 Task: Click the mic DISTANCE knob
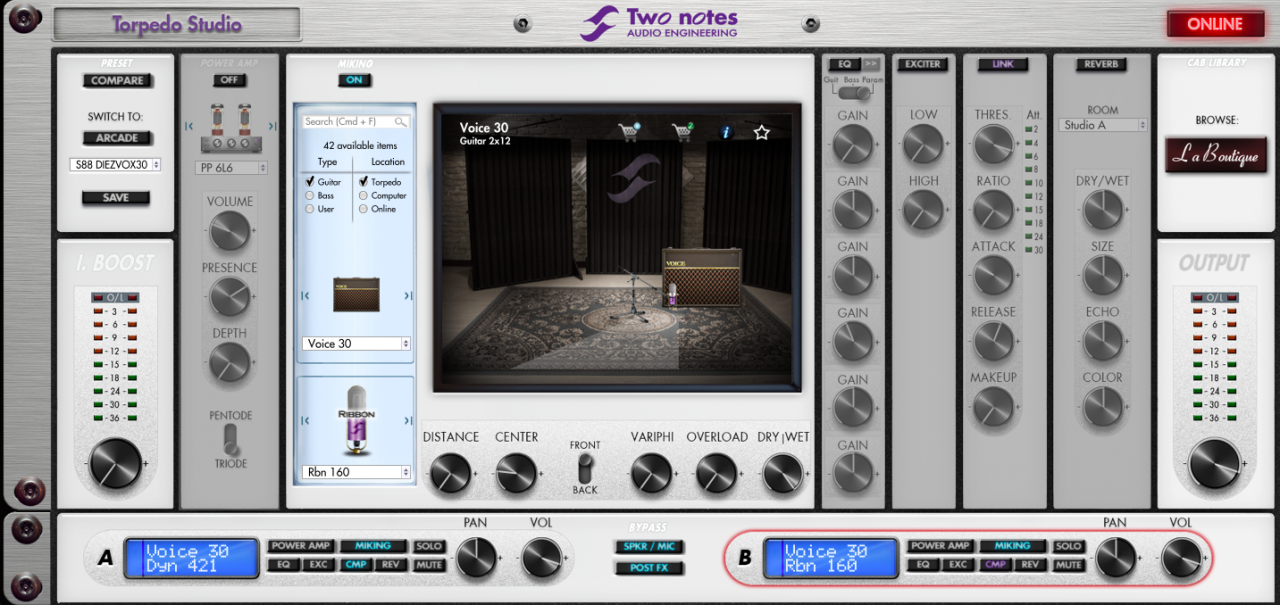(x=450, y=473)
